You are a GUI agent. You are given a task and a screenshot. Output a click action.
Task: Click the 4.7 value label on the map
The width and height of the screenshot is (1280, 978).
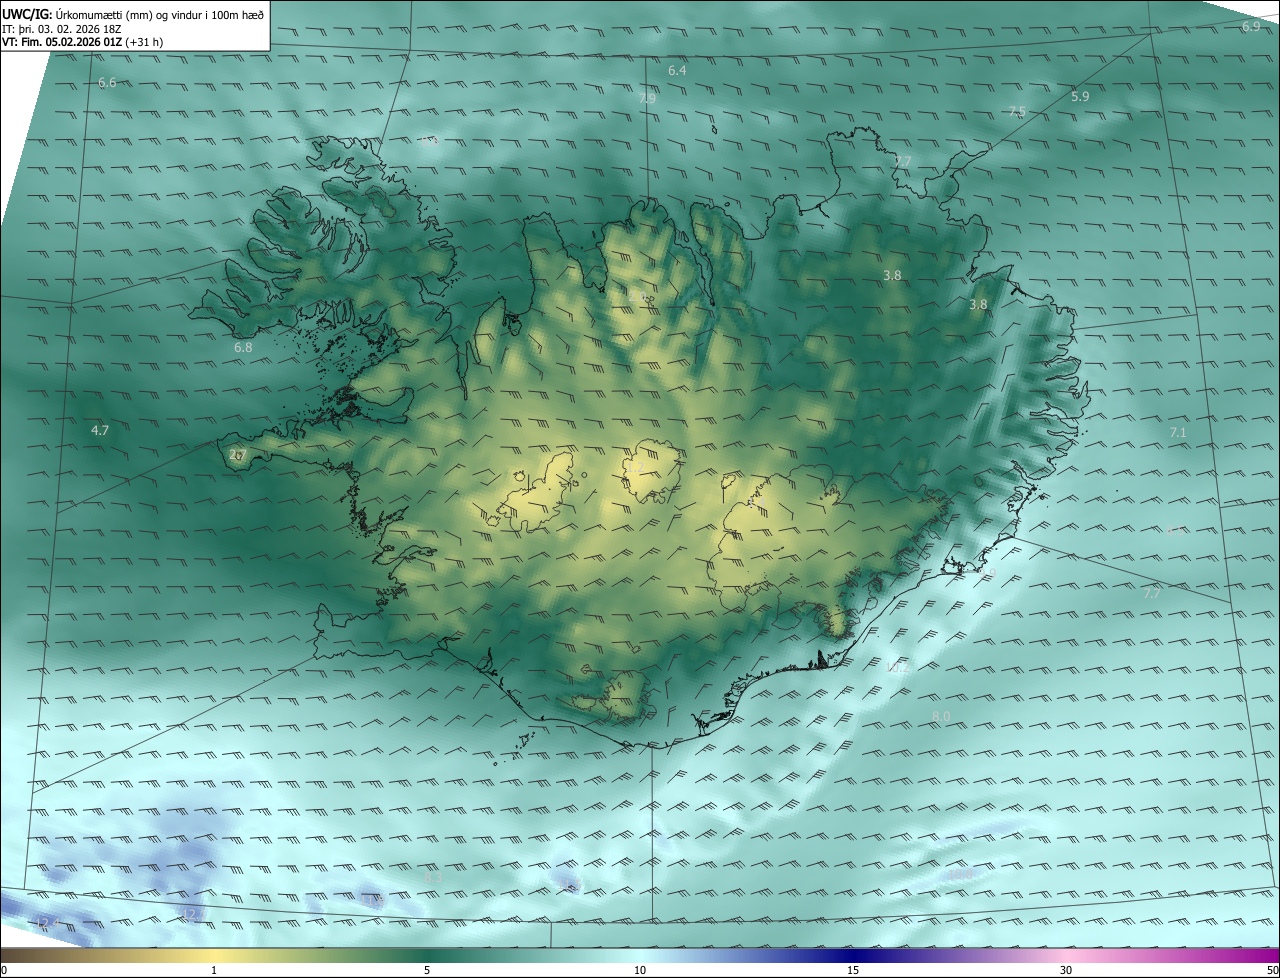pos(100,429)
